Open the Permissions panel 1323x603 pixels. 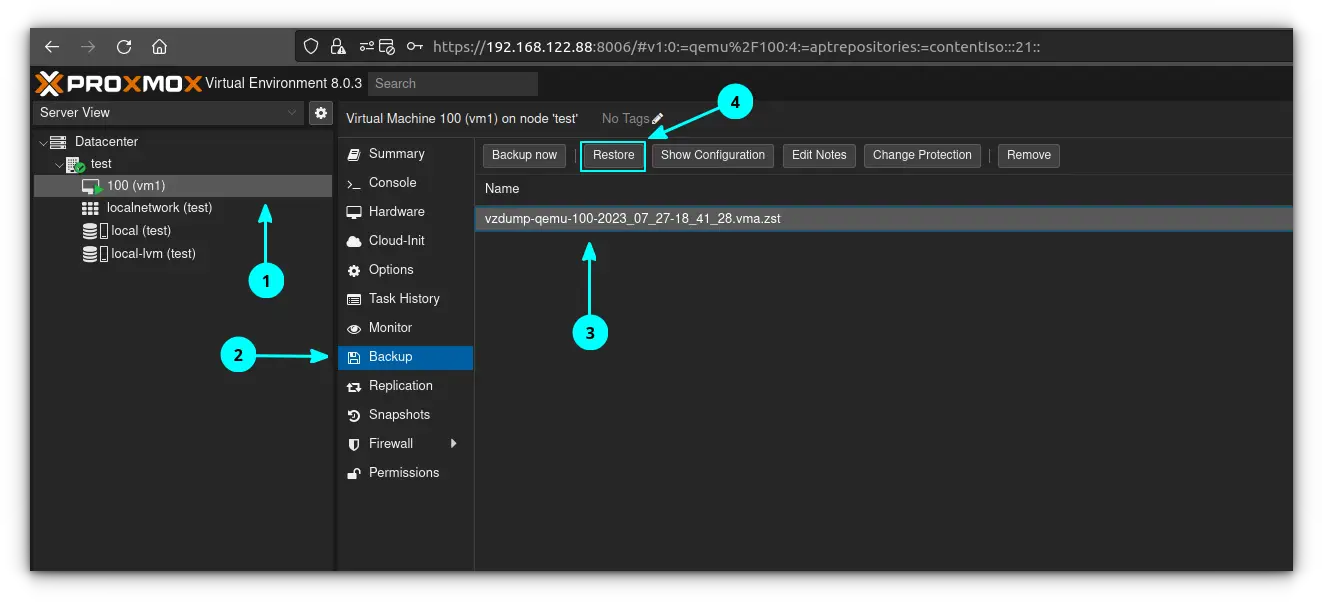pyautogui.click(x=405, y=473)
